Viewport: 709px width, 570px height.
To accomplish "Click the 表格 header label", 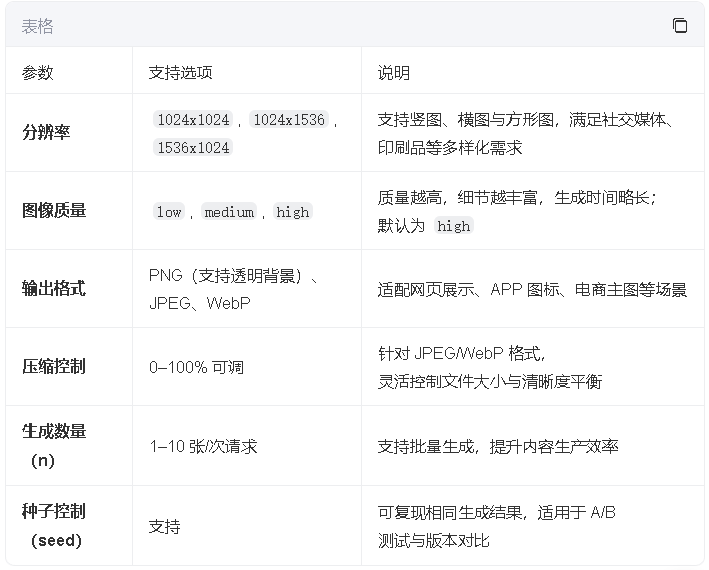I will 38,26.
